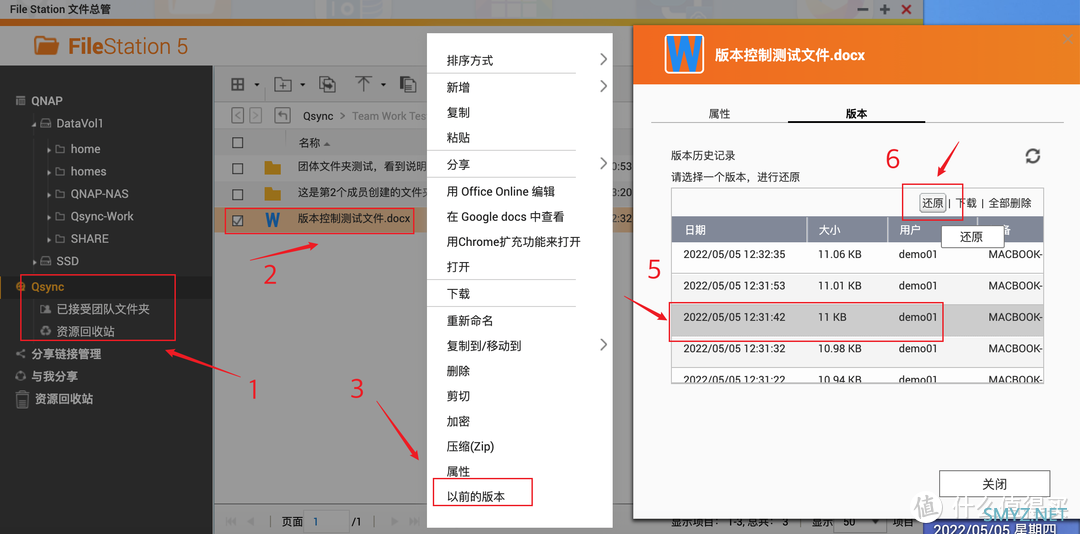Open the upload dropdown arrow
Viewport: 1080px width, 534px height.
tap(383, 85)
